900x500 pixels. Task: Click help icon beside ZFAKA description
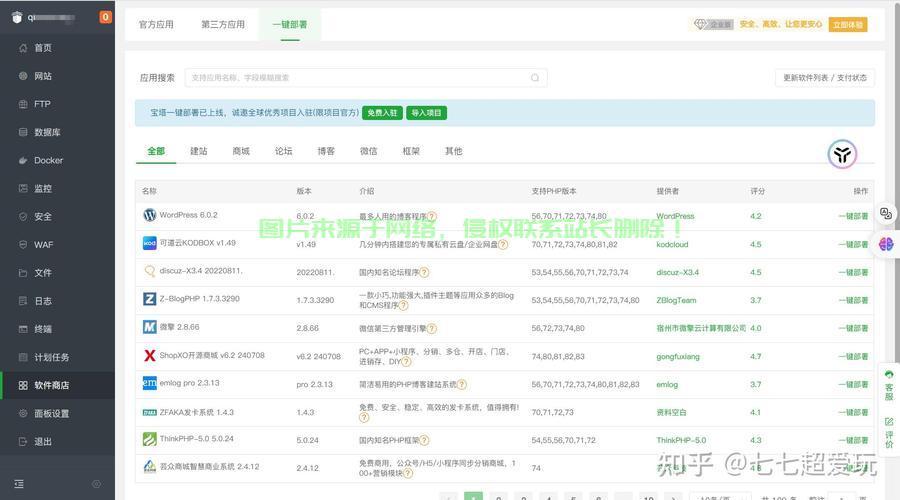tap(364, 418)
